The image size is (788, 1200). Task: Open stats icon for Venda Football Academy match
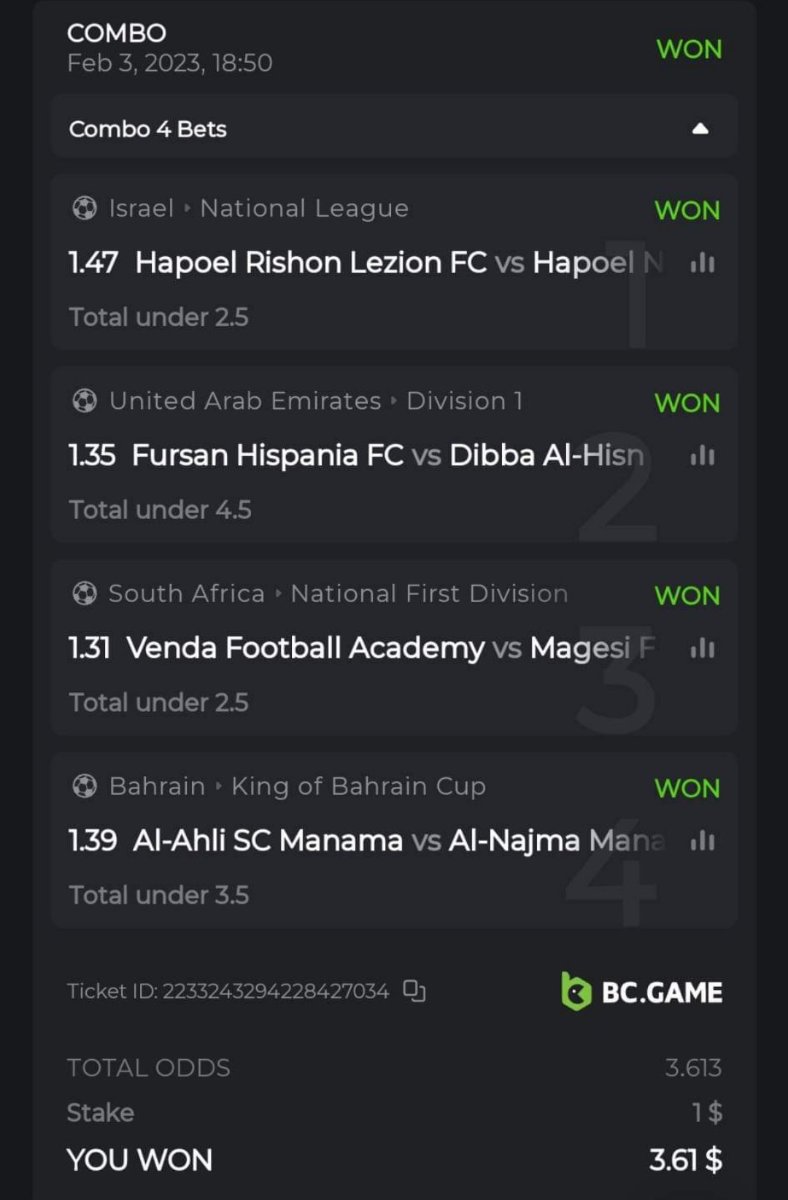(703, 649)
